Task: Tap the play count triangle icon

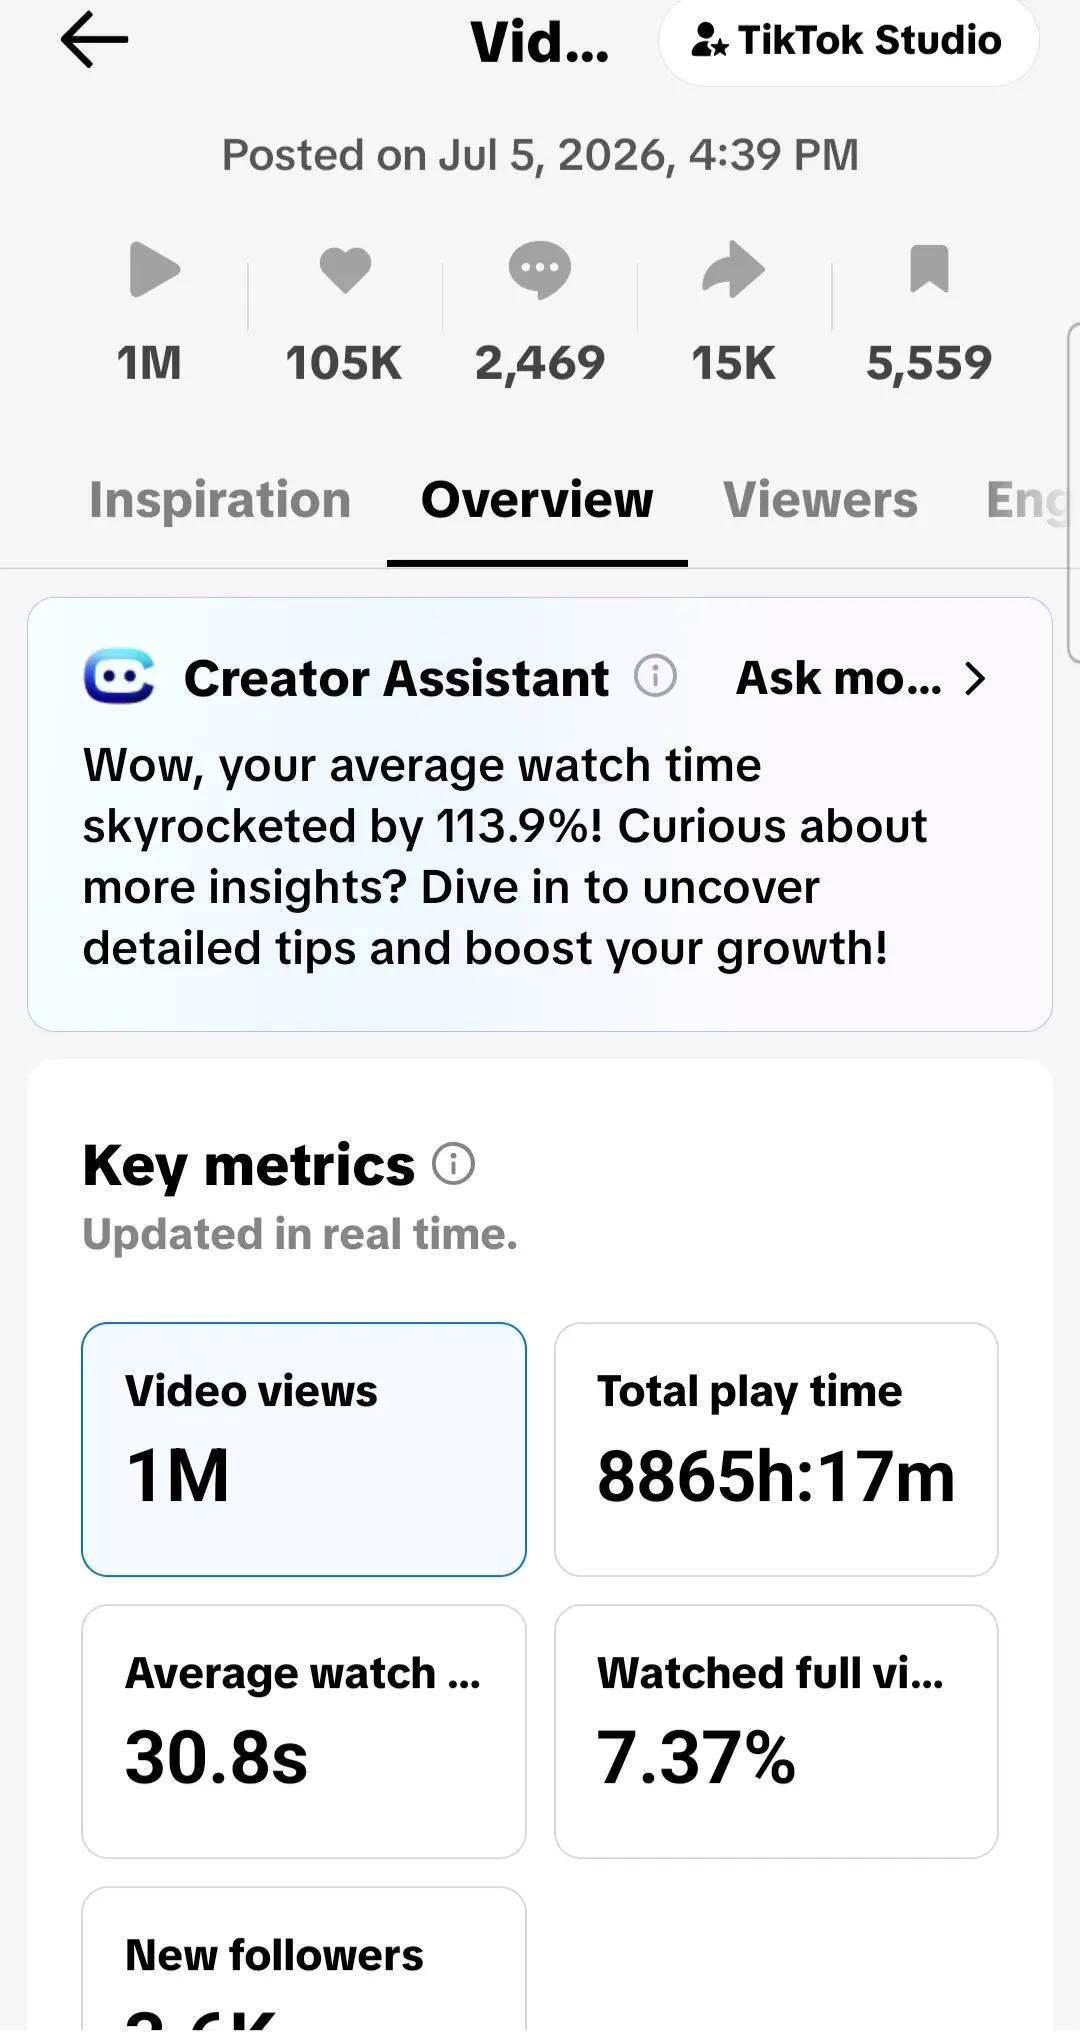Action: (x=155, y=269)
